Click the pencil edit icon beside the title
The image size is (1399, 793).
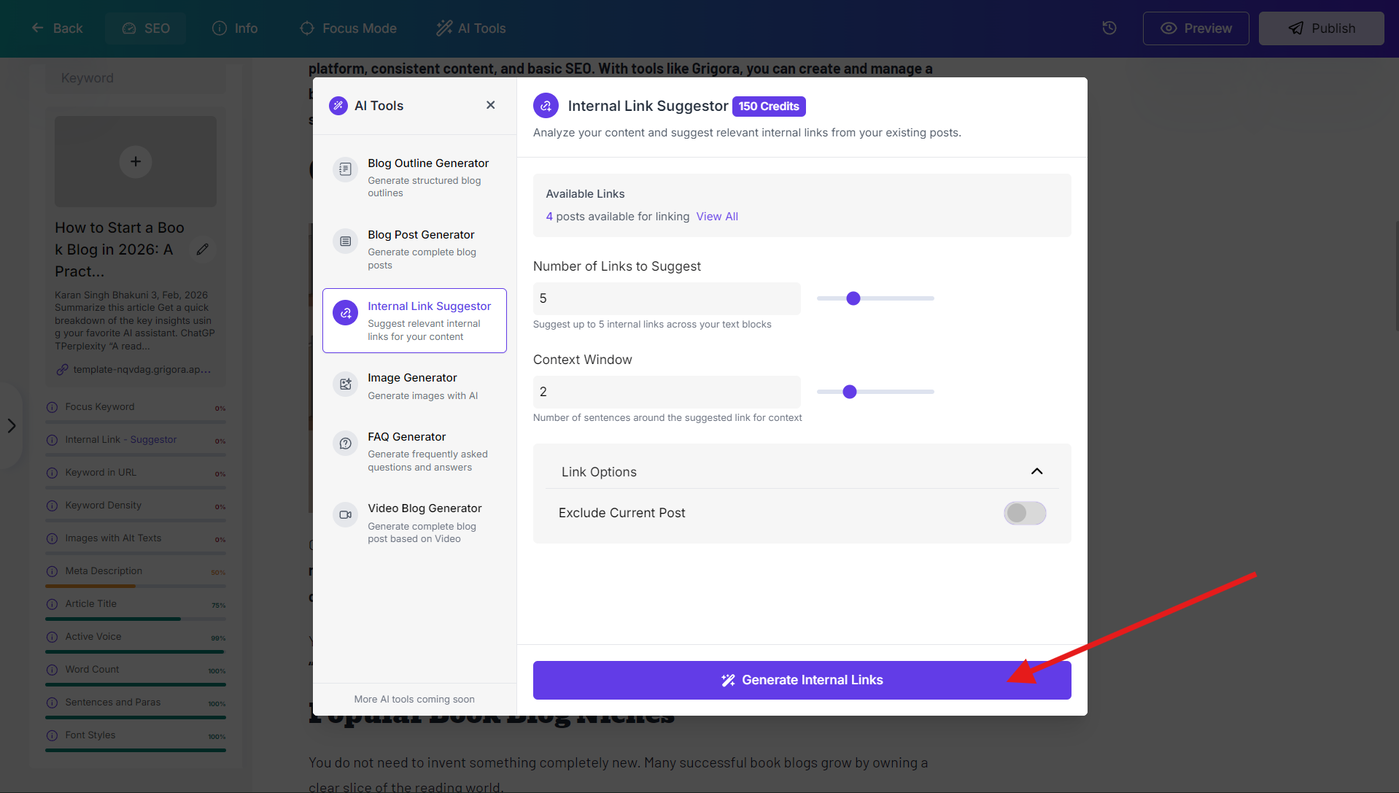pos(203,249)
